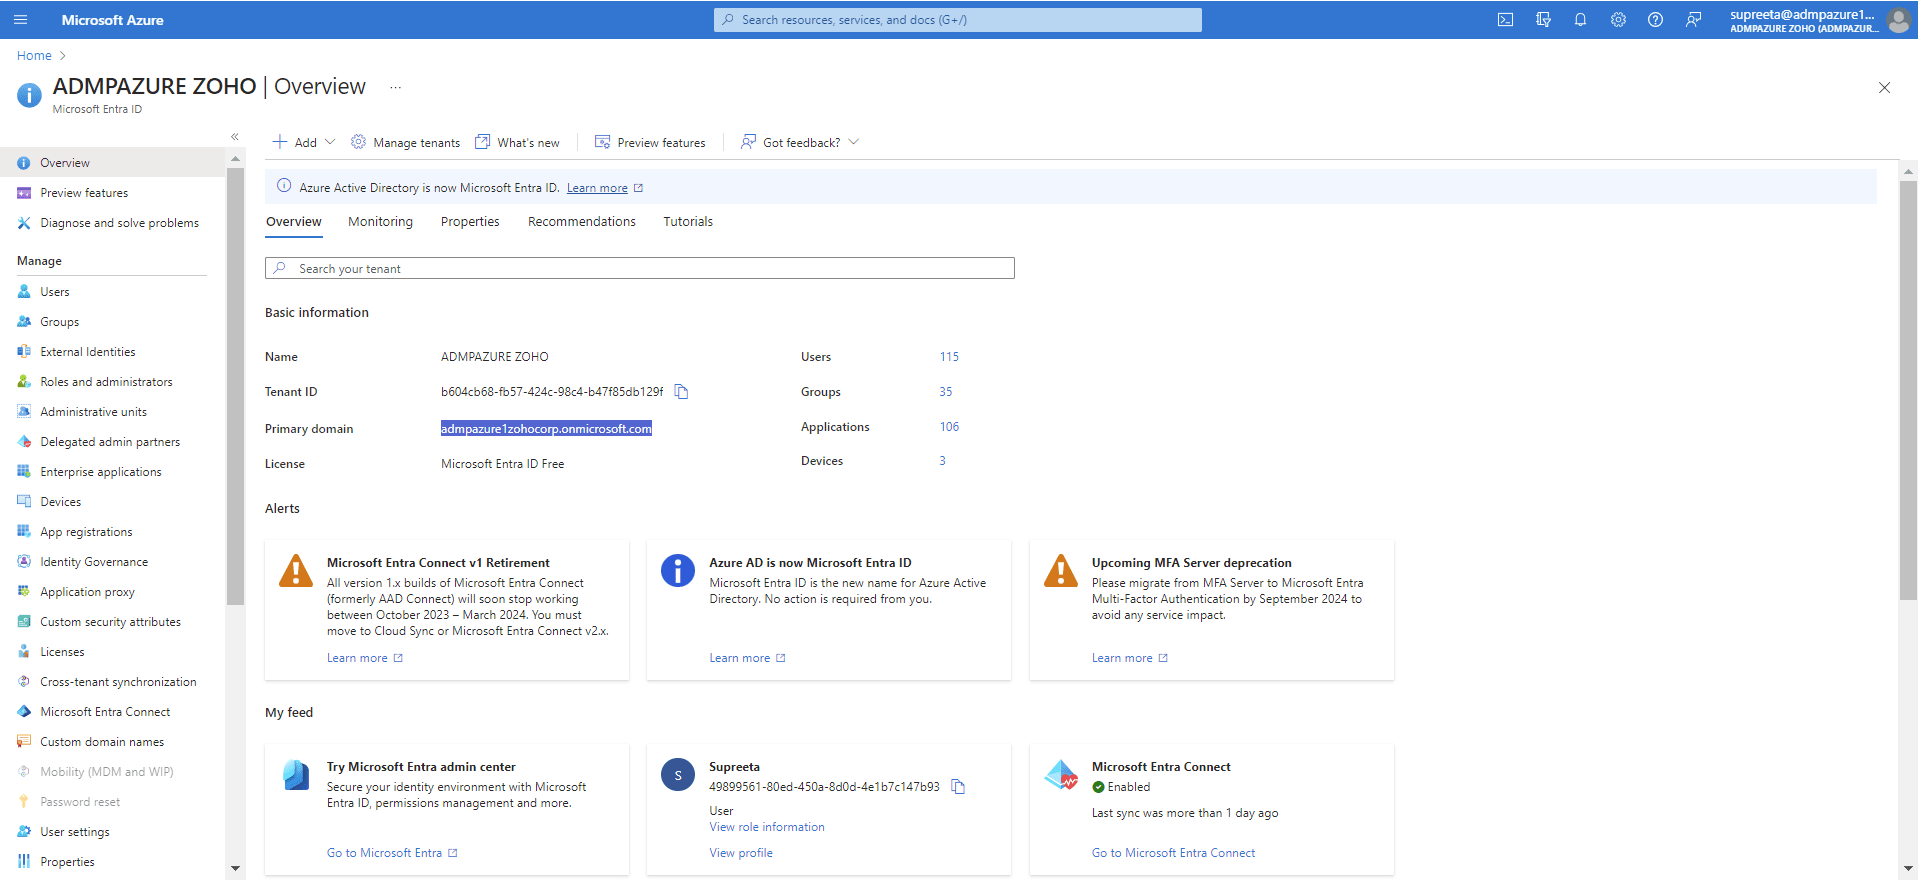Image resolution: width=1918 pixels, height=880 pixels.
Task: Click the feedback icon in top header
Action: tap(1693, 20)
